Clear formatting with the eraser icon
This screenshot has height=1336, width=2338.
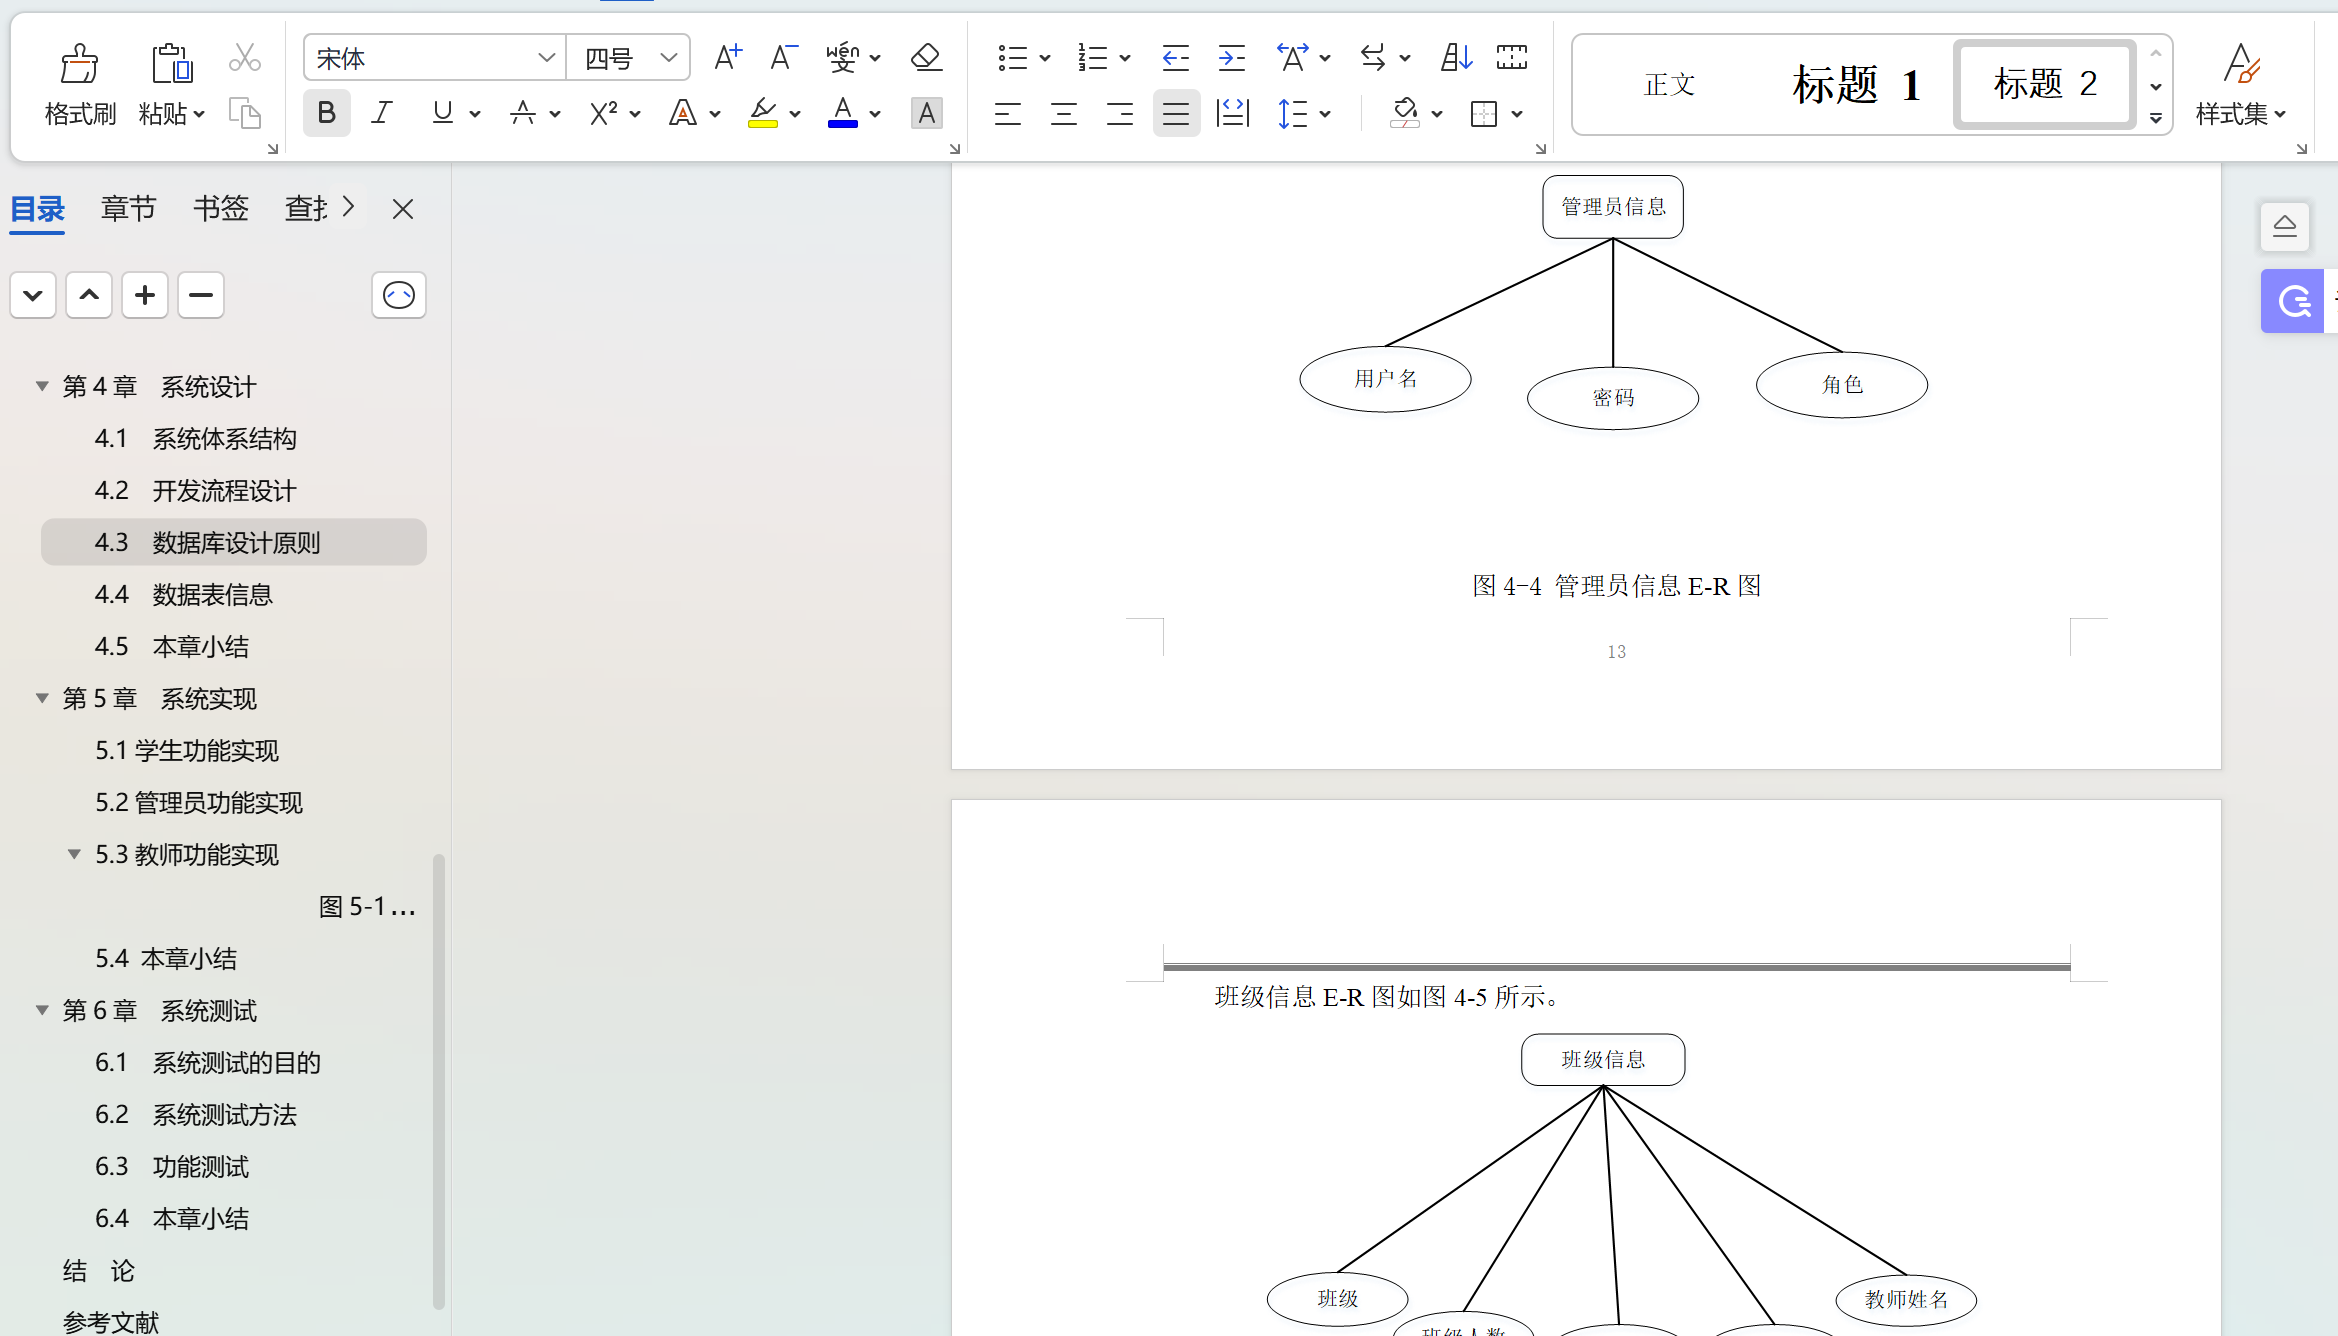pos(925,57)
